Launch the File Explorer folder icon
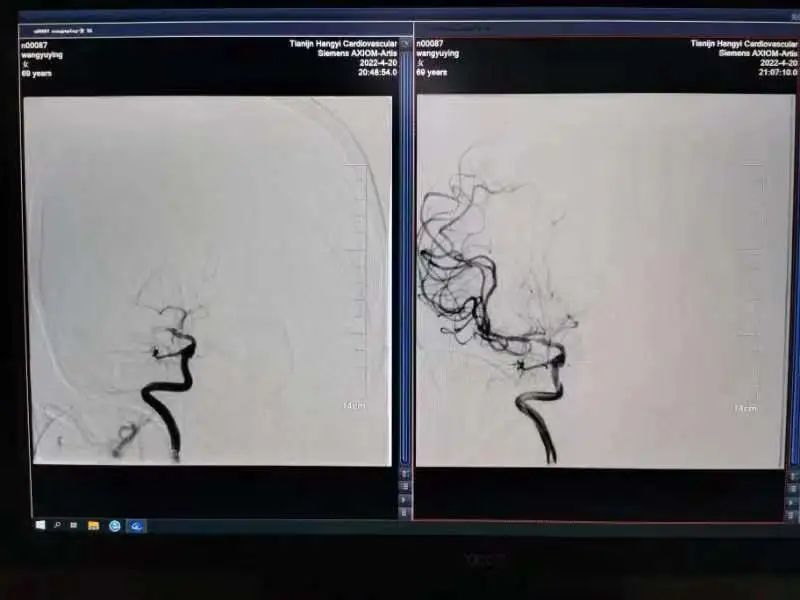Image resolution: width=800 pixels, height=600 pixels. [93, 525]
